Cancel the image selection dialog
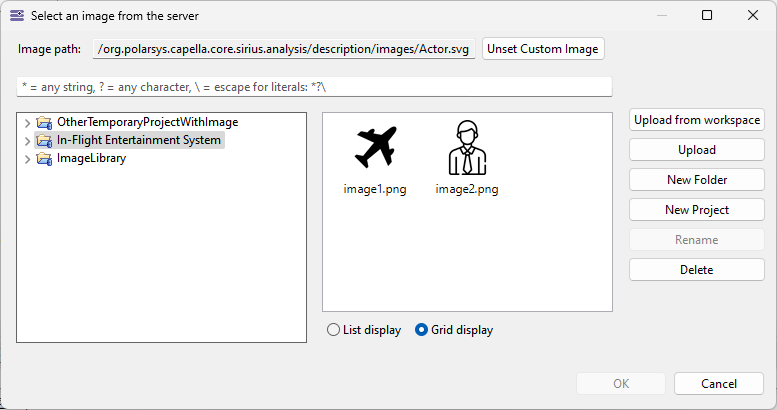The image size is (777, 410). (x=719, y=383)
